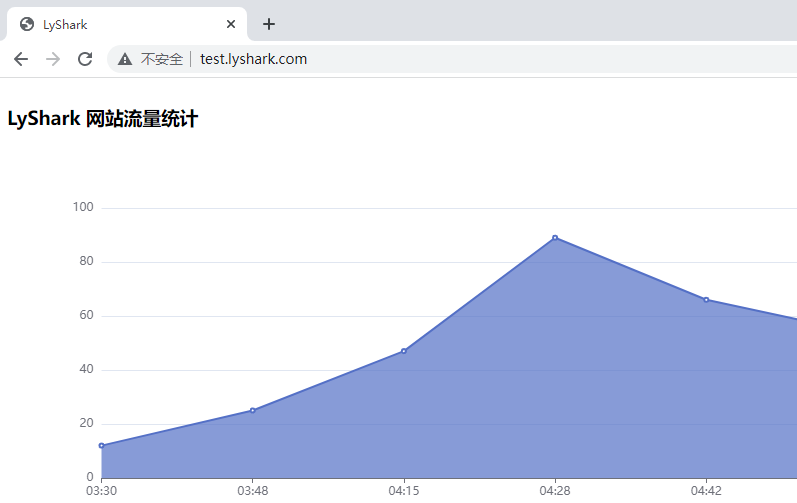Click the data point marker at 04:42
The width and height of the screenshot is (797, 503).
click(706, 299)
